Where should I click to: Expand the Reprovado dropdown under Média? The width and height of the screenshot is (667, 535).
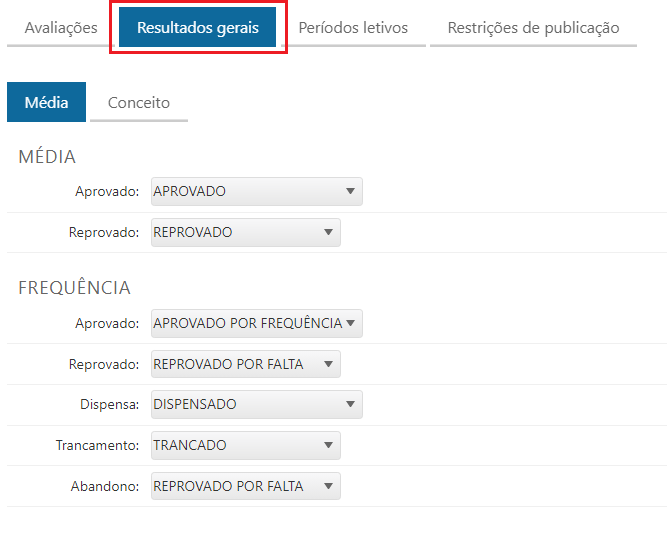(x=245, y=233)
